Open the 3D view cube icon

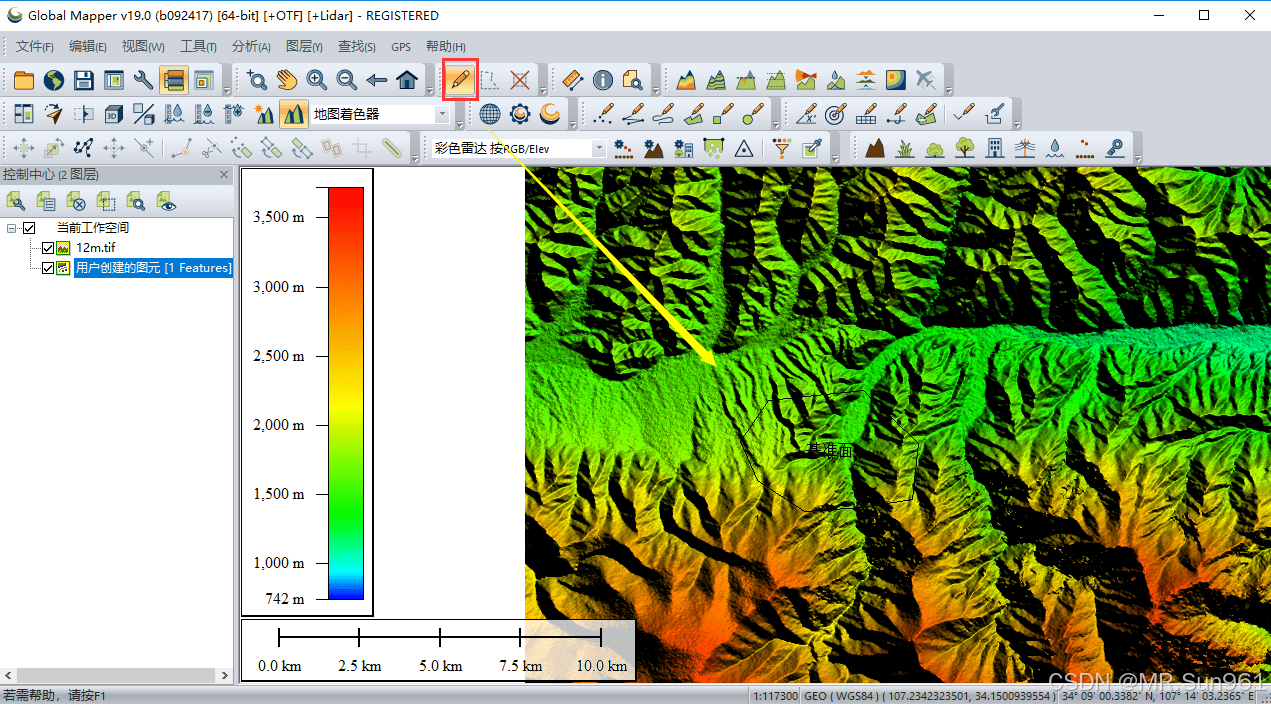pyautogui.click(x=114, y=114)
